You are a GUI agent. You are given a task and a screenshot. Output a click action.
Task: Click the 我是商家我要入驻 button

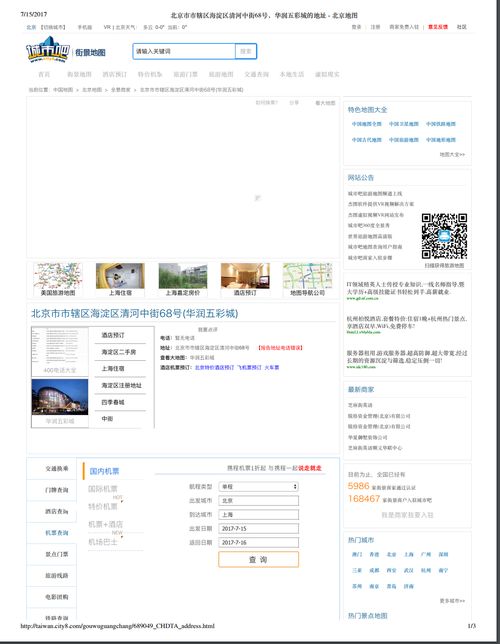tap(407, 515)
